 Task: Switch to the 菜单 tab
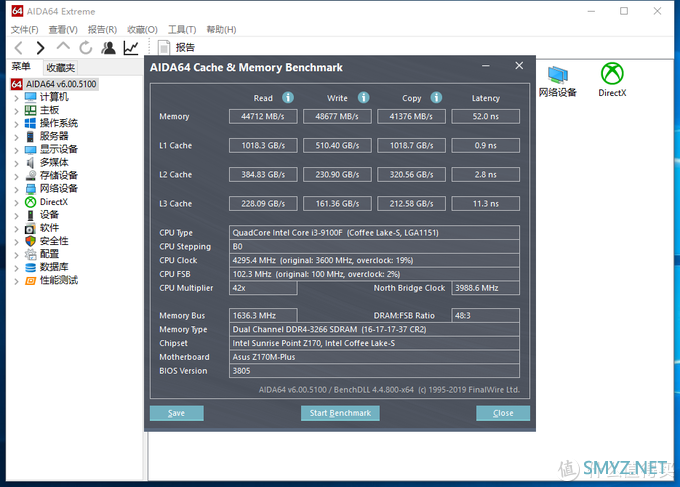point(21,67)
